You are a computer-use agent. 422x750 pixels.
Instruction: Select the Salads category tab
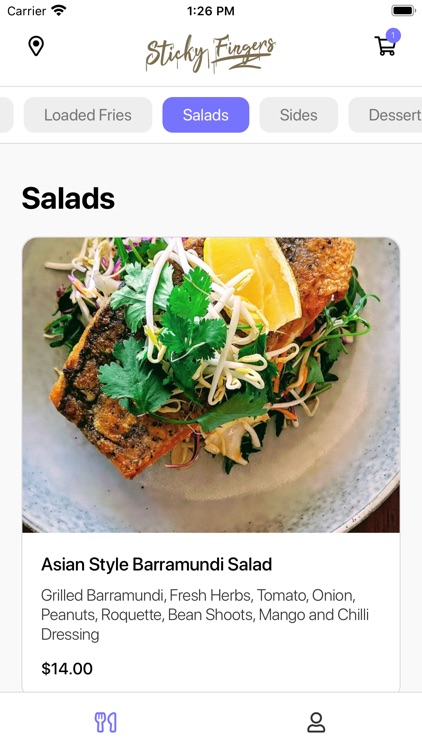click(x=206, y=115)
